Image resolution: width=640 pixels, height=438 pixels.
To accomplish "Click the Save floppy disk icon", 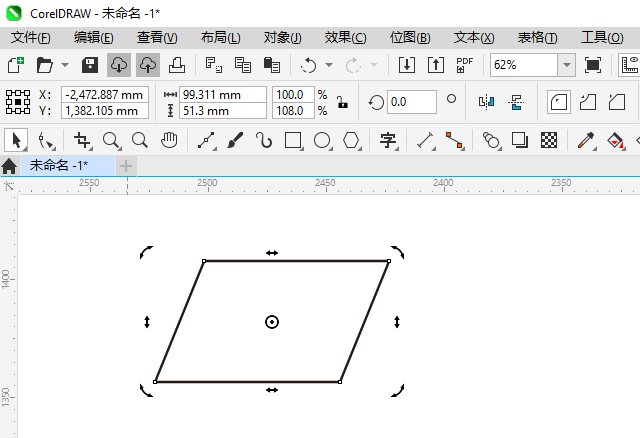I will 90,65.
